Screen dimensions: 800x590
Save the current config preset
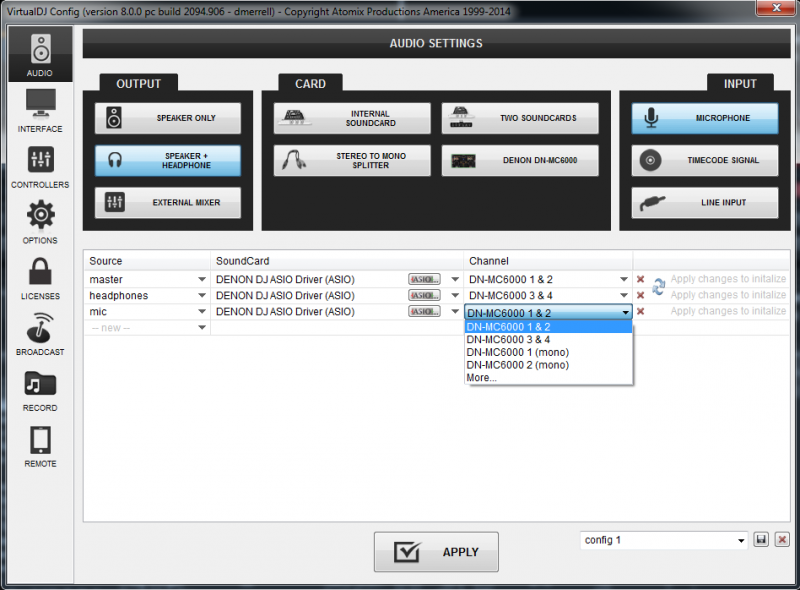coord(761,540)
